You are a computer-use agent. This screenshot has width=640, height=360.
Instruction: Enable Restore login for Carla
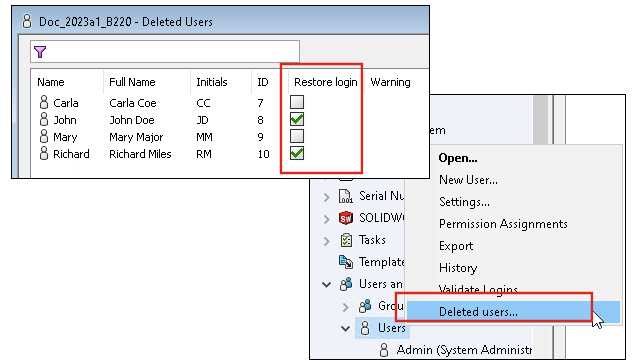click(x=297, y=102)
